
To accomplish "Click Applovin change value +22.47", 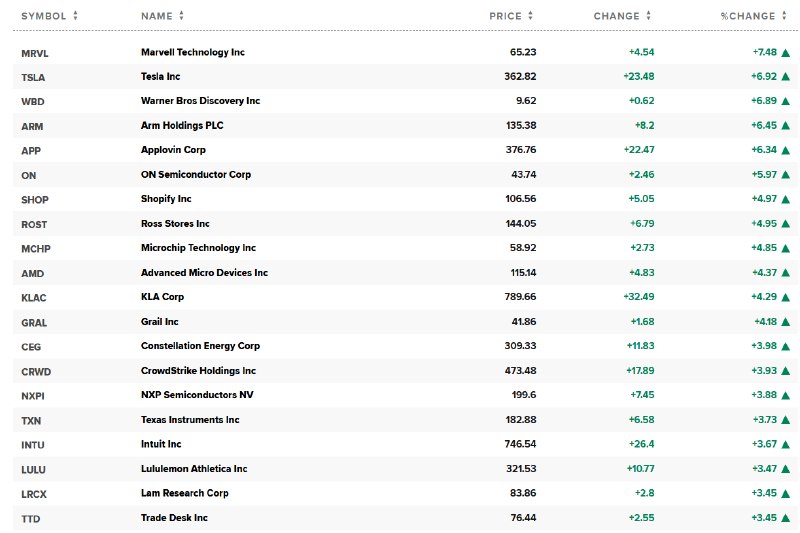I will click(x=639, y=150).
